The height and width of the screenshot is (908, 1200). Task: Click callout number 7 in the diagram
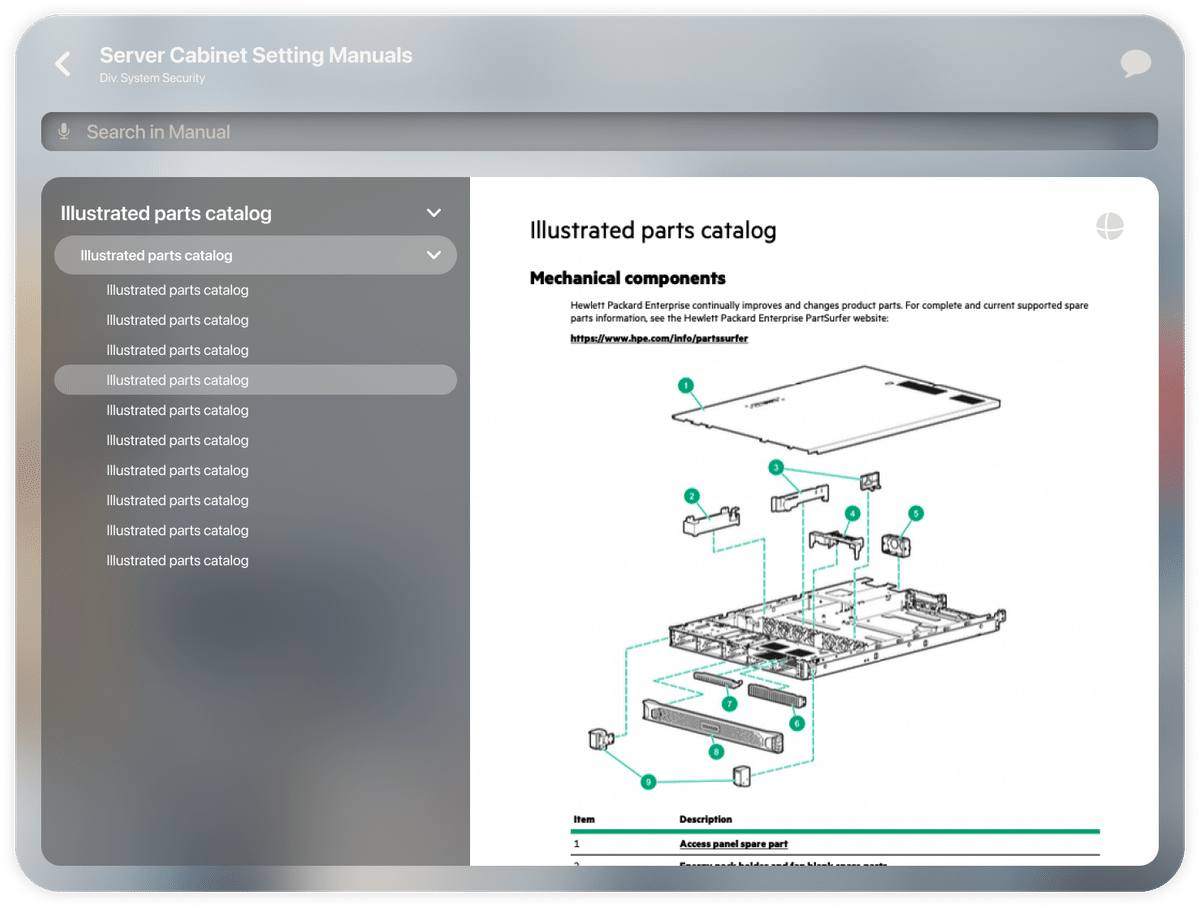(730, 704)
